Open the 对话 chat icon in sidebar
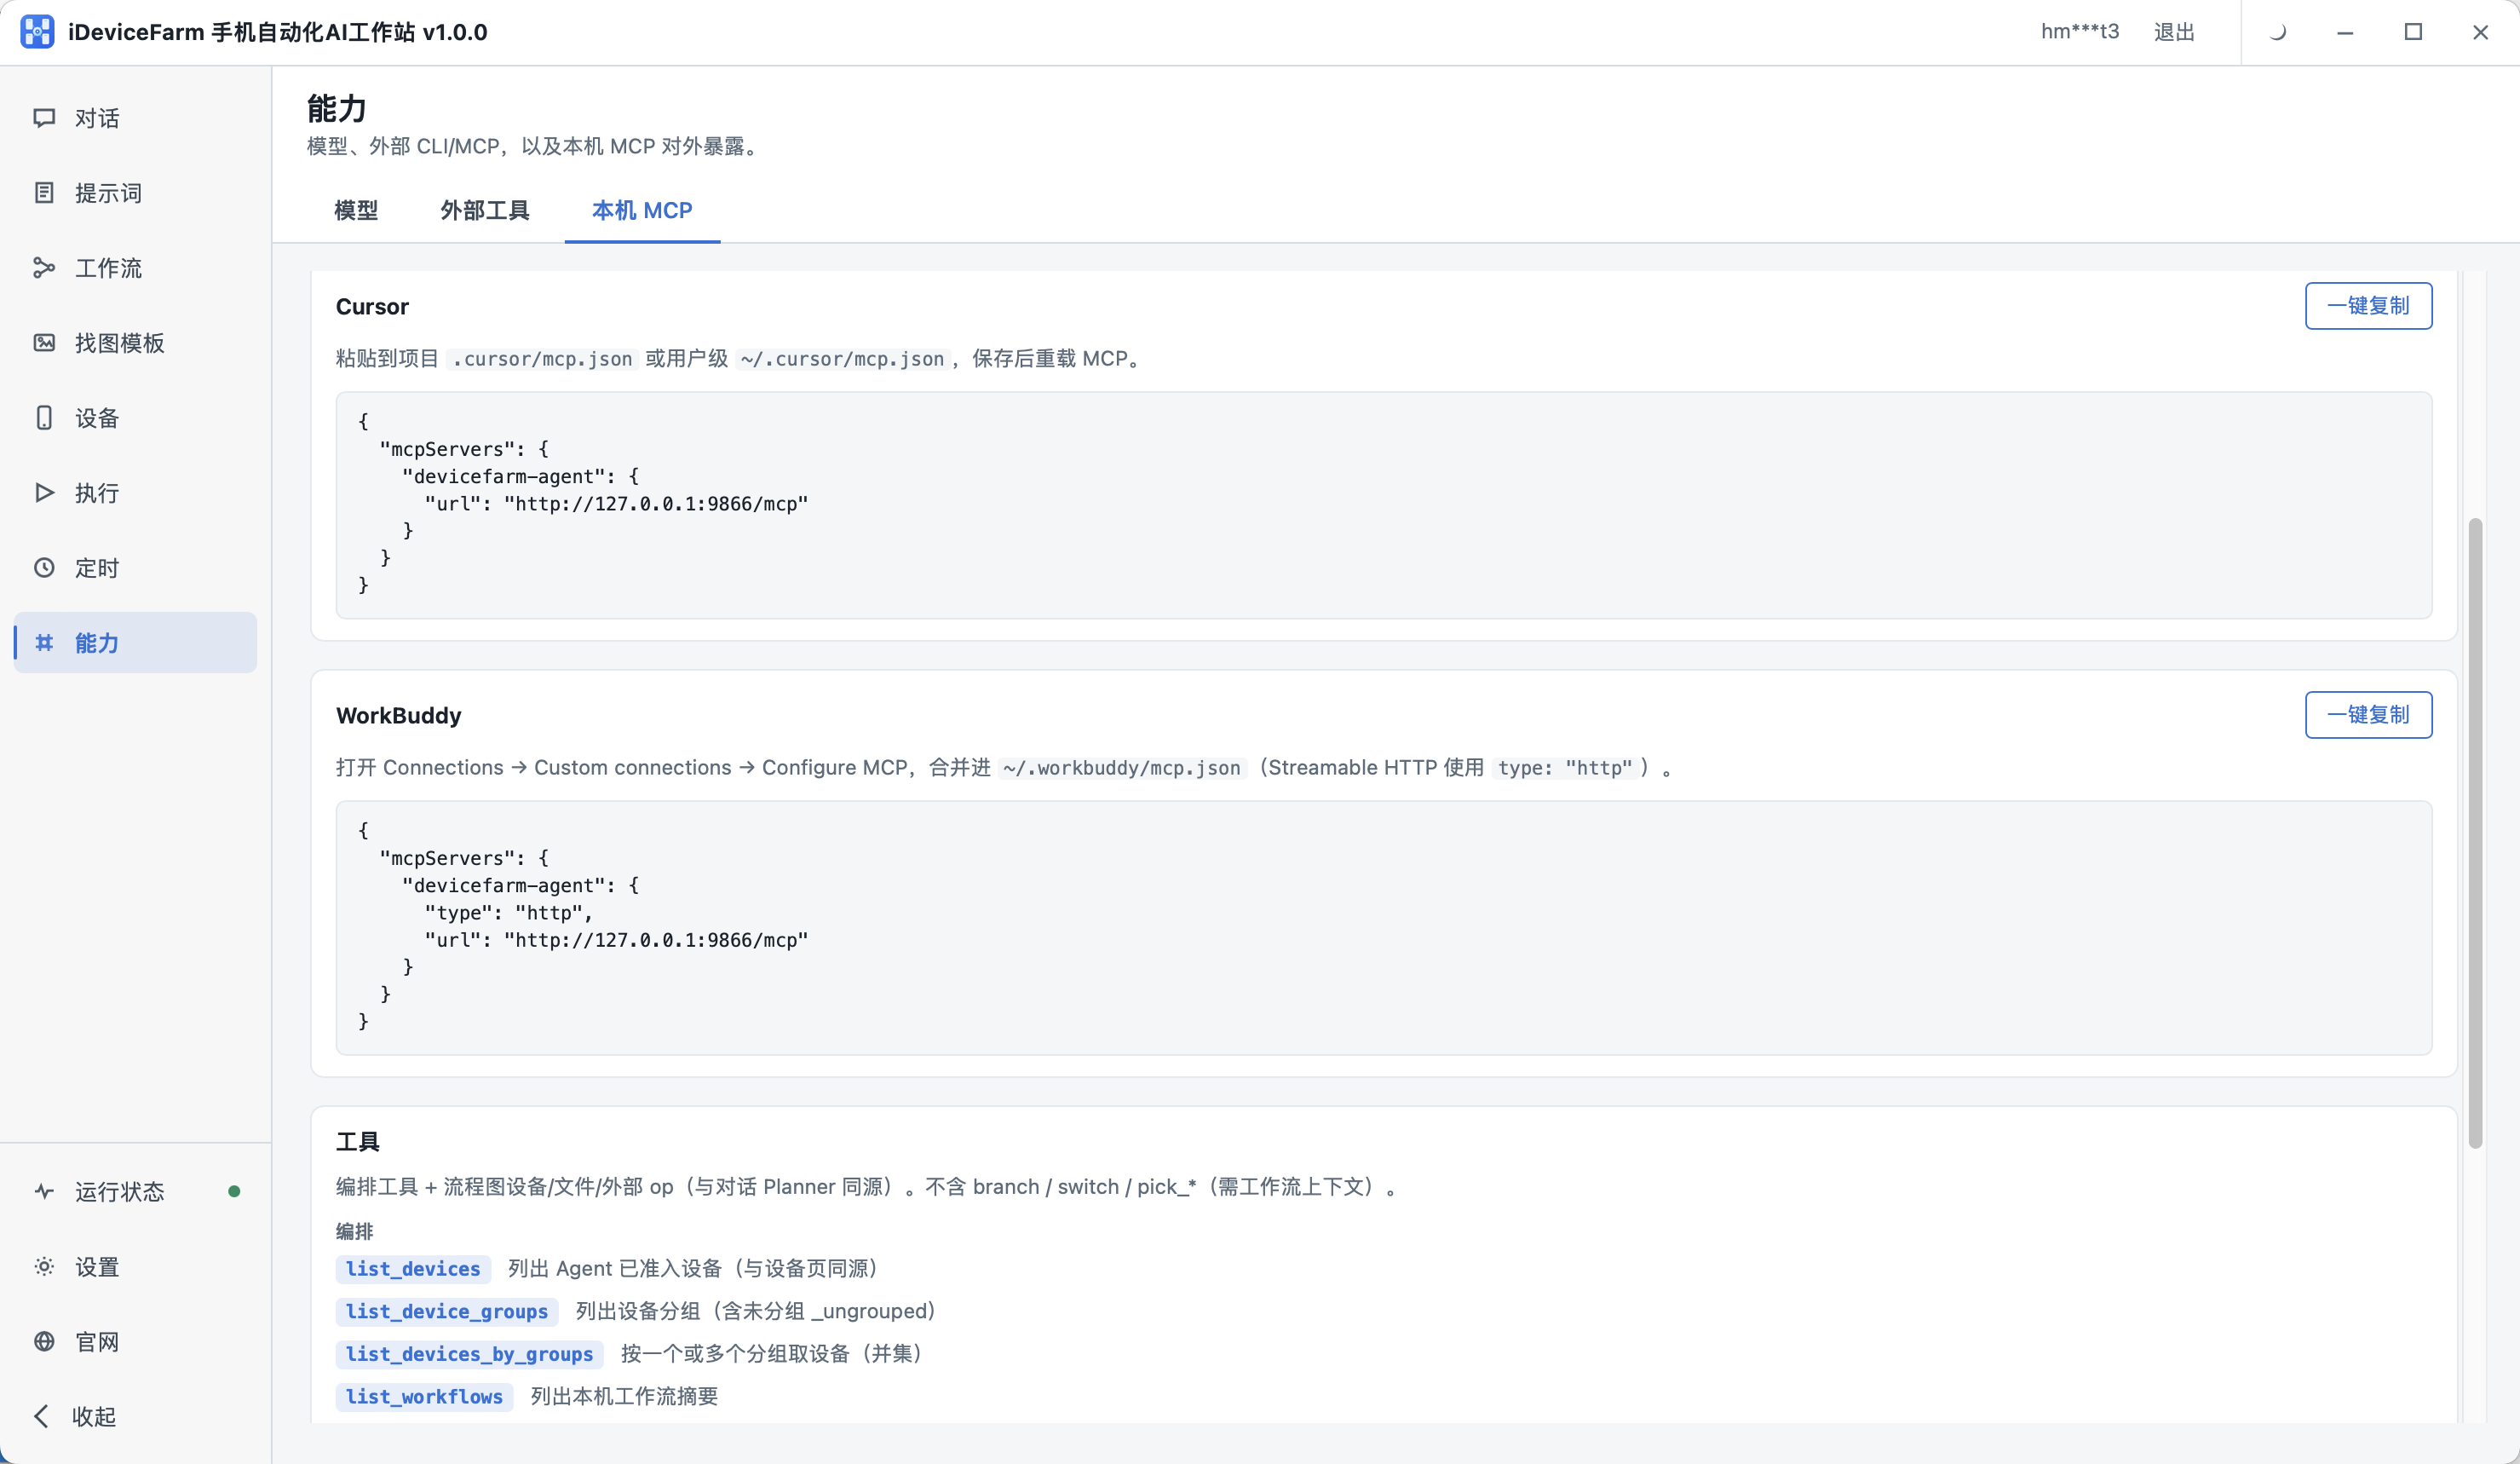The height and width of the screenshot is (1464, 2520). tap(44, 118)
